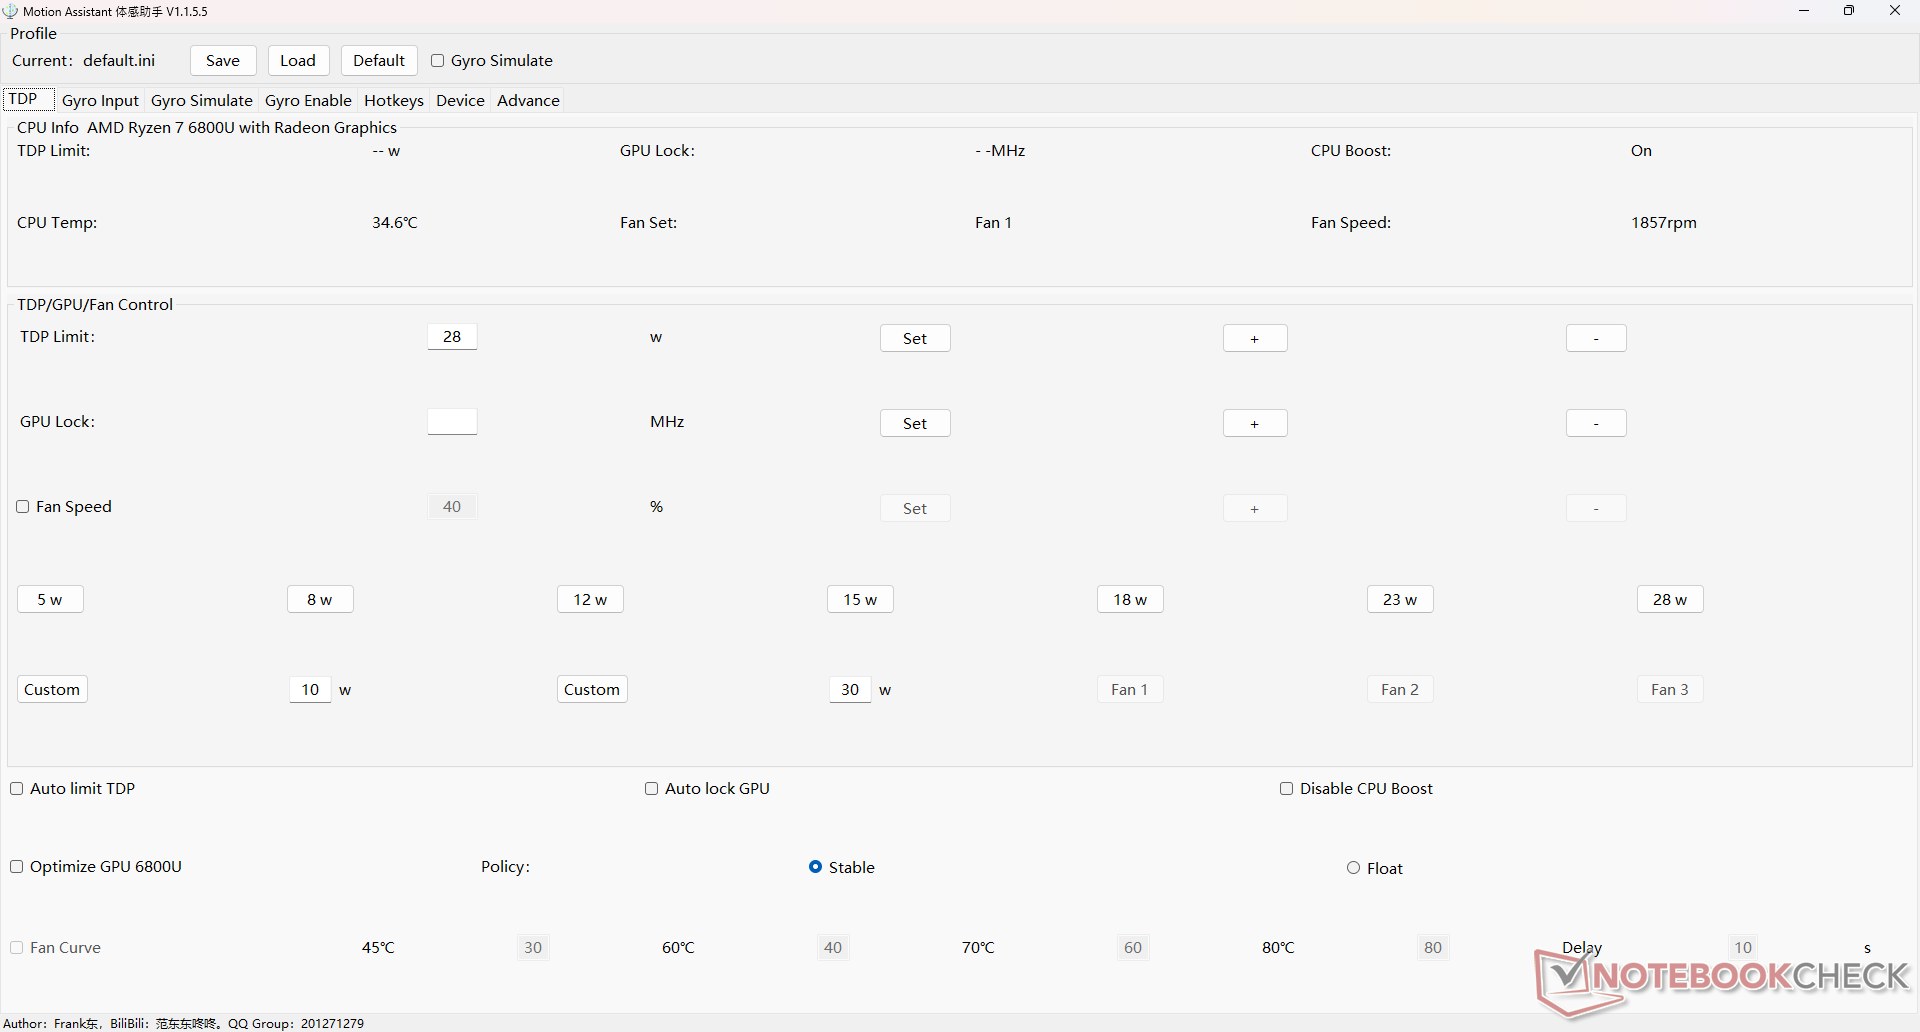Click the TDP Limit value field
Image resolution: width=1920 pixels, height=1032 pixels.
pos(452,337)
